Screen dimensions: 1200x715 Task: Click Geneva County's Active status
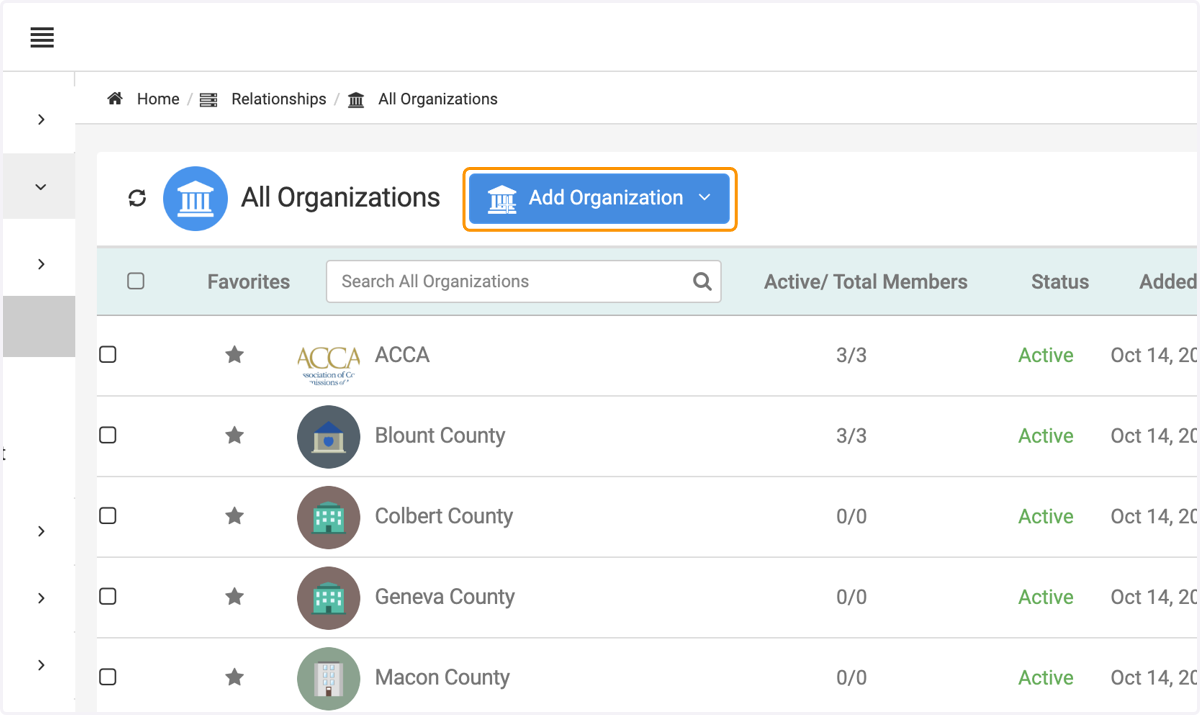[1046, 597]
